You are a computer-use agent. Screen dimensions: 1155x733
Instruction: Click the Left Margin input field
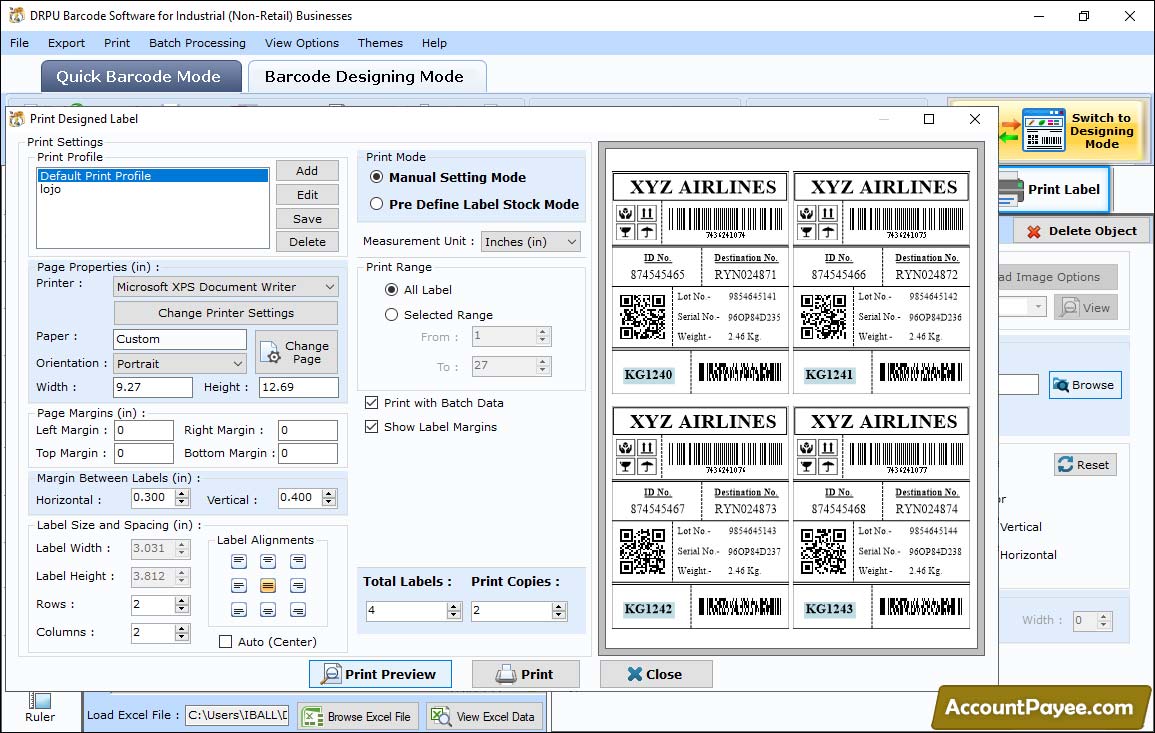click(x=144, y=430)
